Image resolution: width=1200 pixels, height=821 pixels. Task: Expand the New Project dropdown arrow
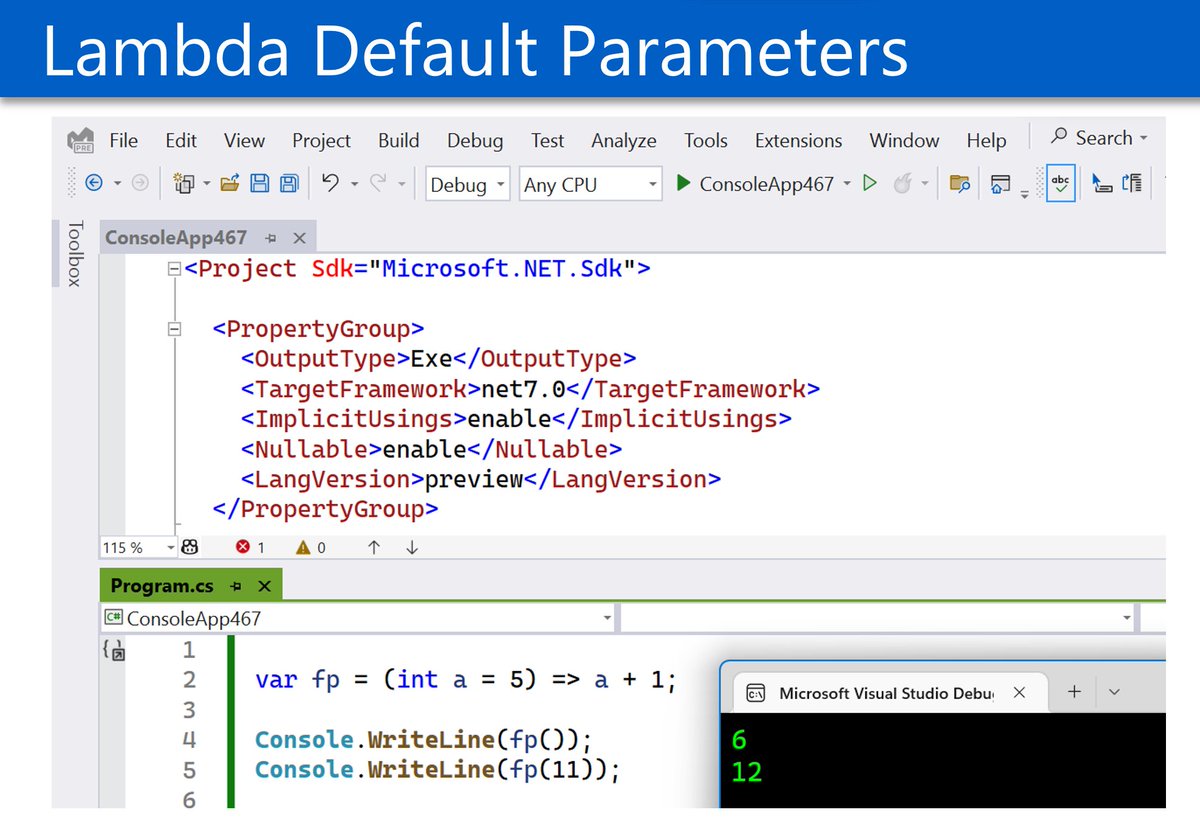[207, 184]
